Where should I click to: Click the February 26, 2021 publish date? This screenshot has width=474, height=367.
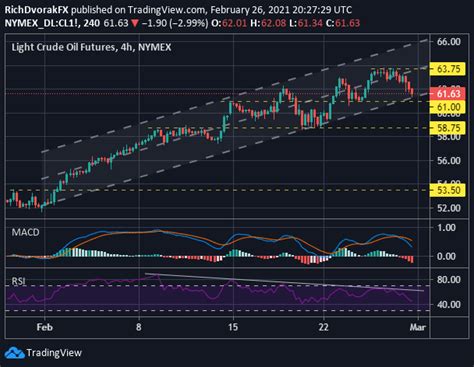[250, 10]
